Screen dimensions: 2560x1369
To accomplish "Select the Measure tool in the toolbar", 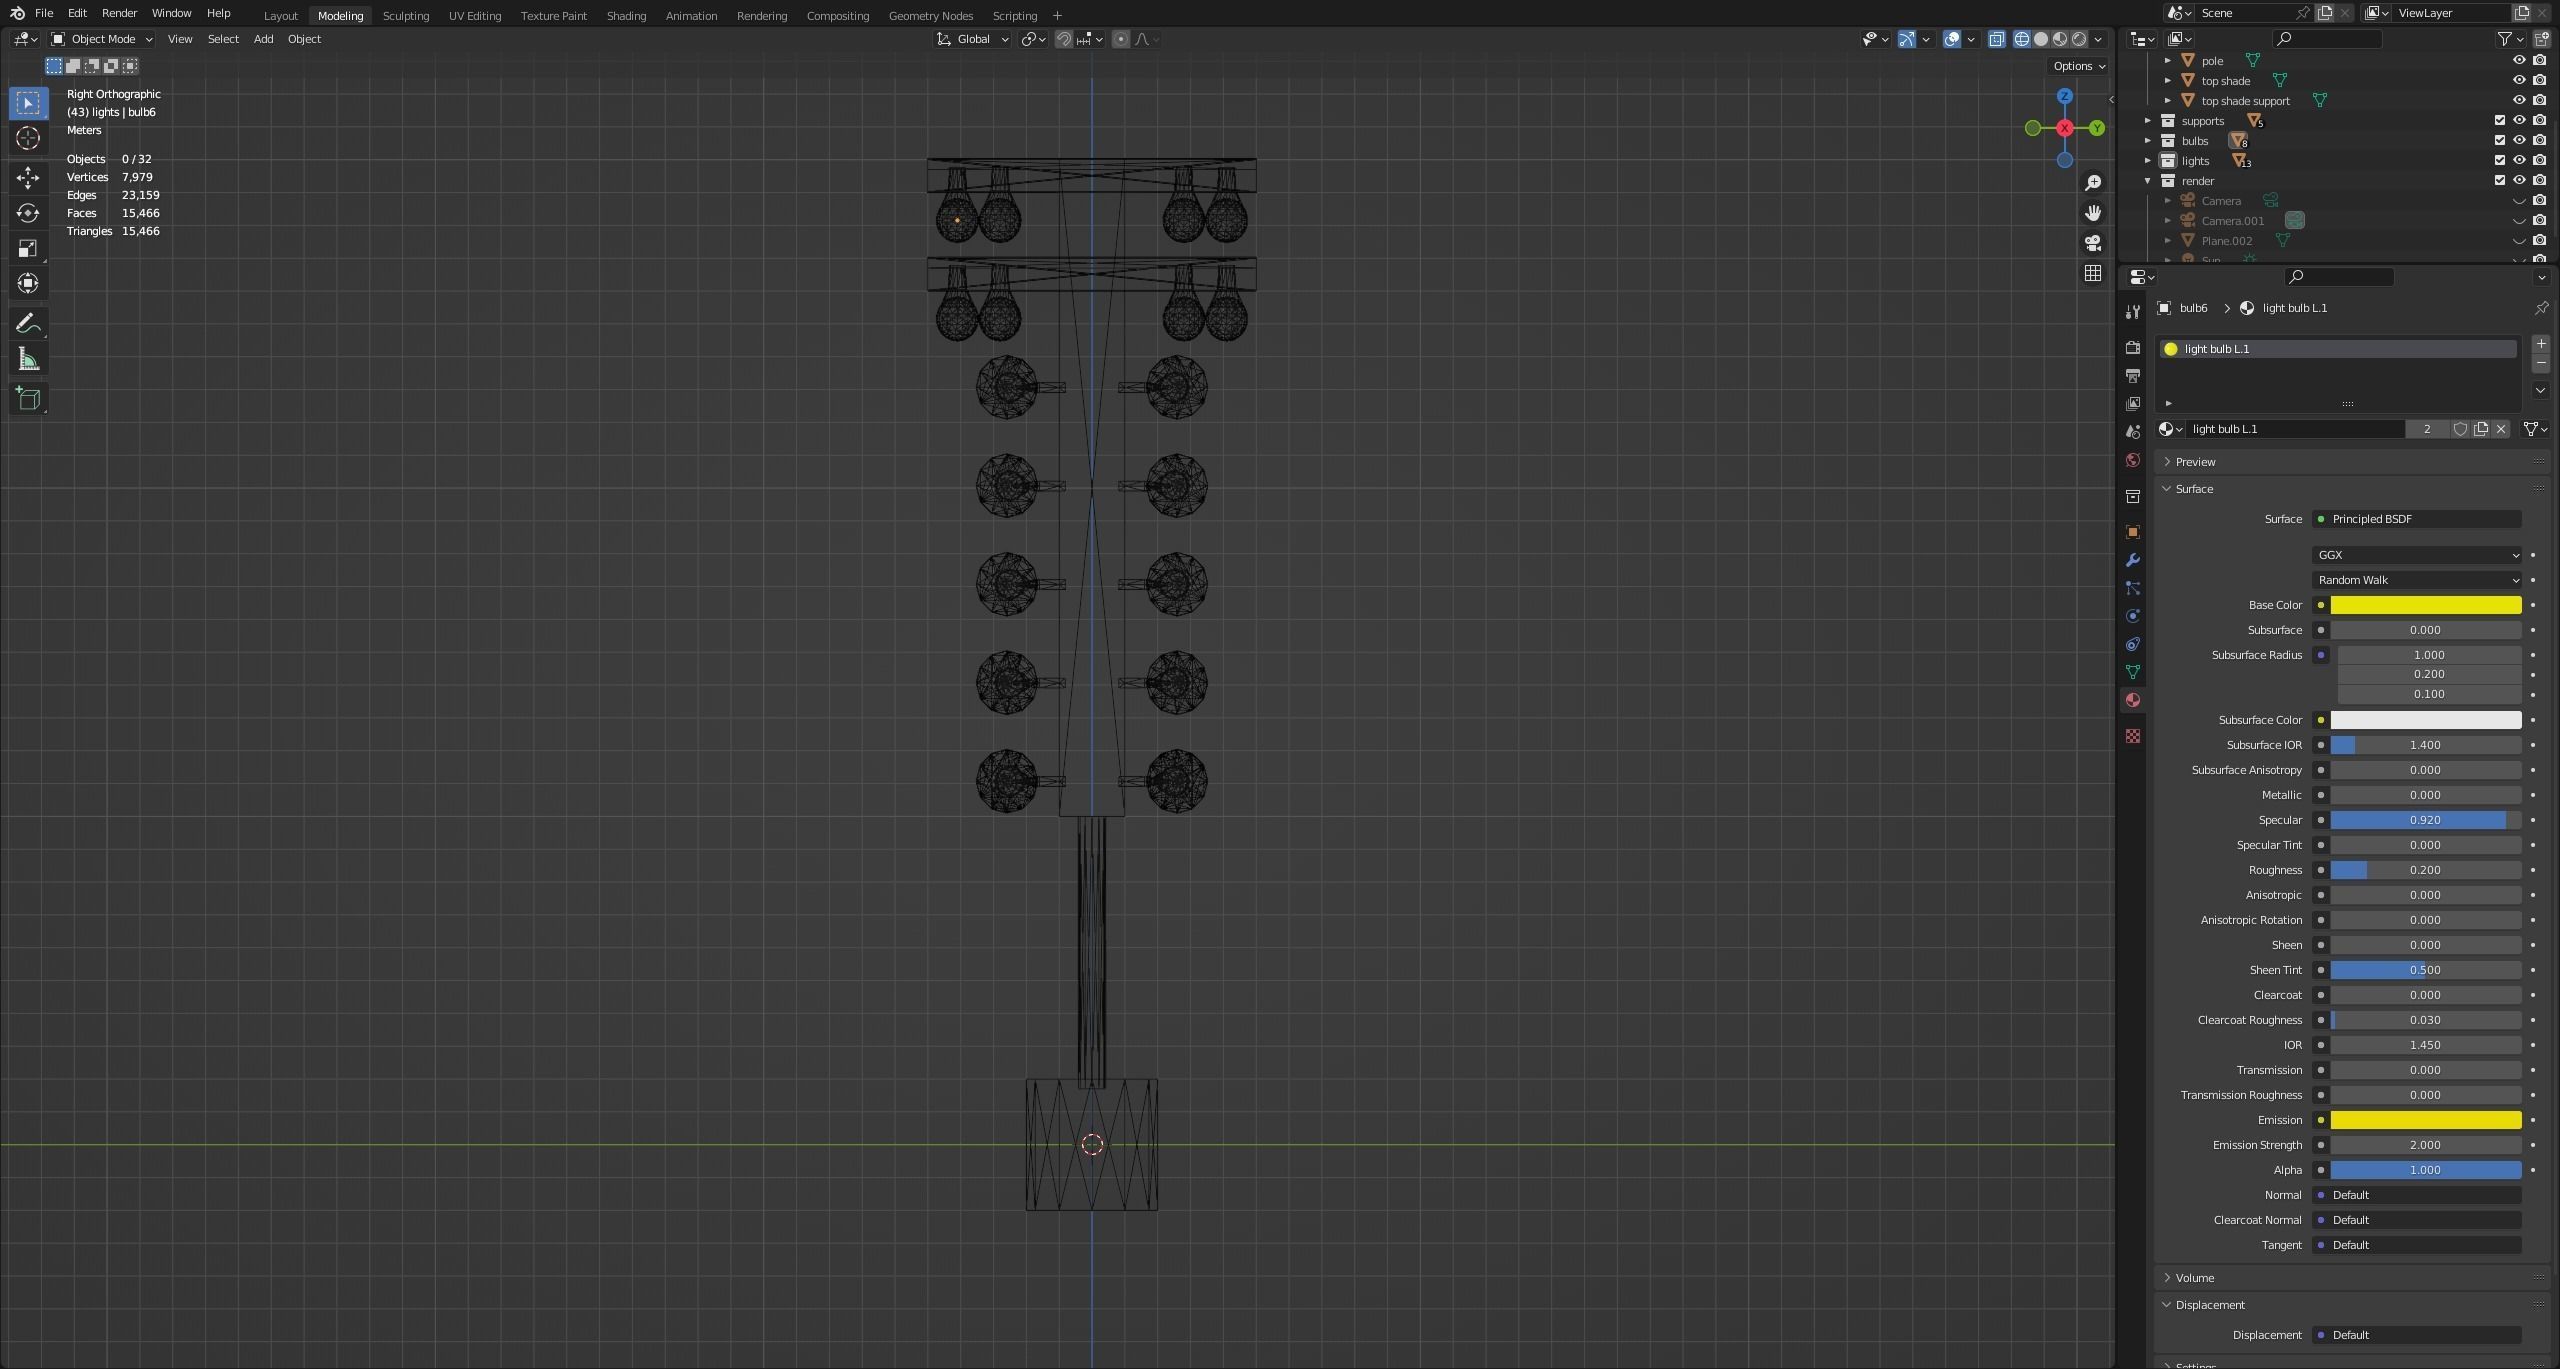I will click(28, 358).
